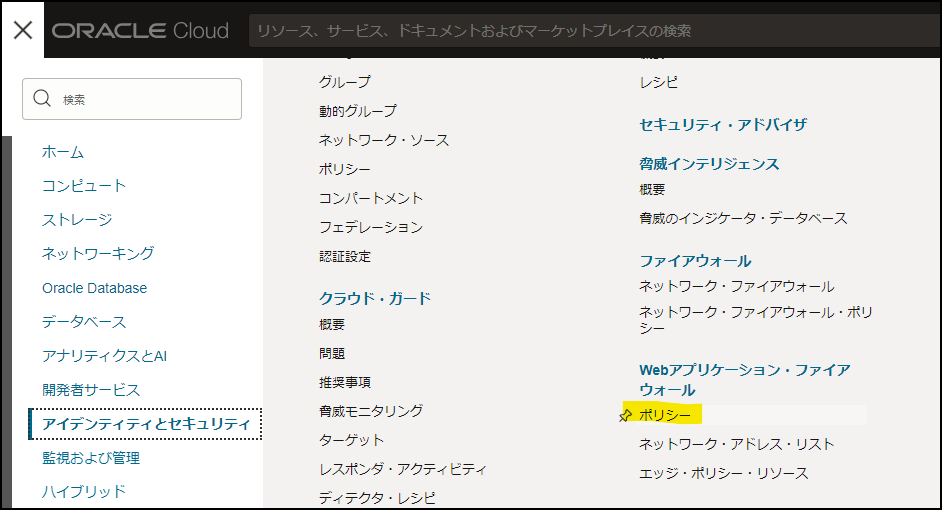Viewport: 942px width, 510px height.
Task: Open 推奨事項 link
Action: [x=345, y=382]
